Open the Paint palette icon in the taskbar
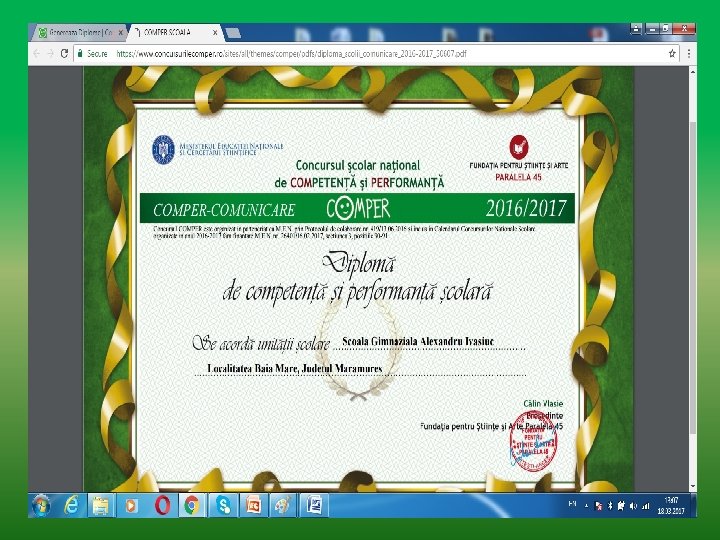Image resolution: width=720 pixels, height=540 pixels. 283,506
